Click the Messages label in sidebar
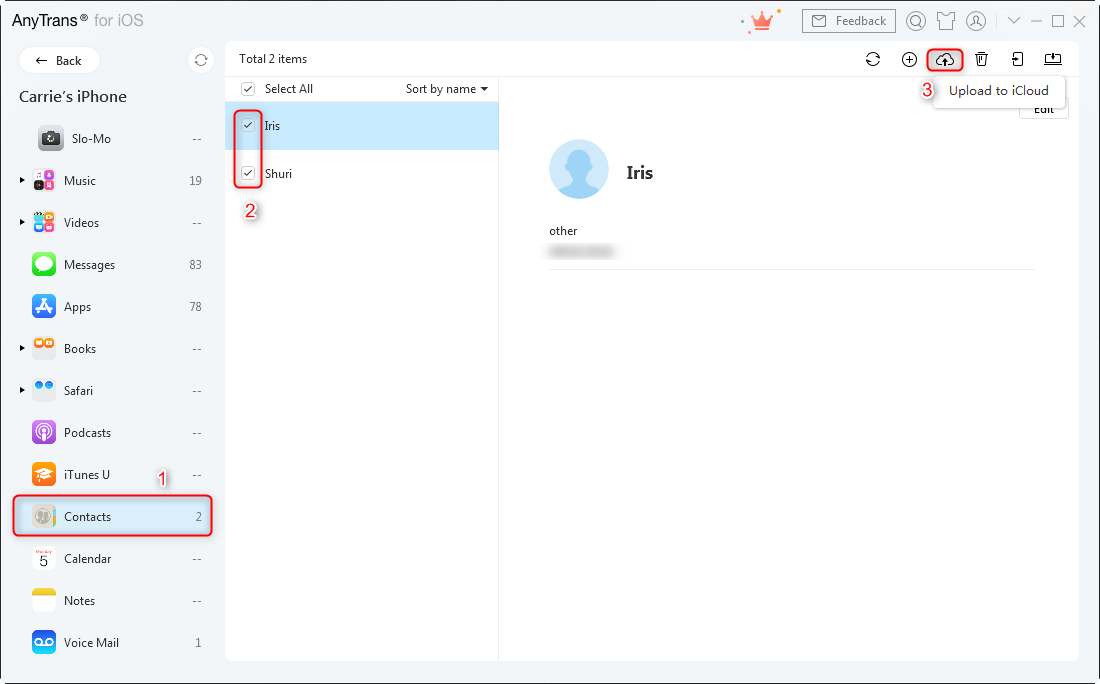This screenshot has height=684, width=1100. pos(89,264)
